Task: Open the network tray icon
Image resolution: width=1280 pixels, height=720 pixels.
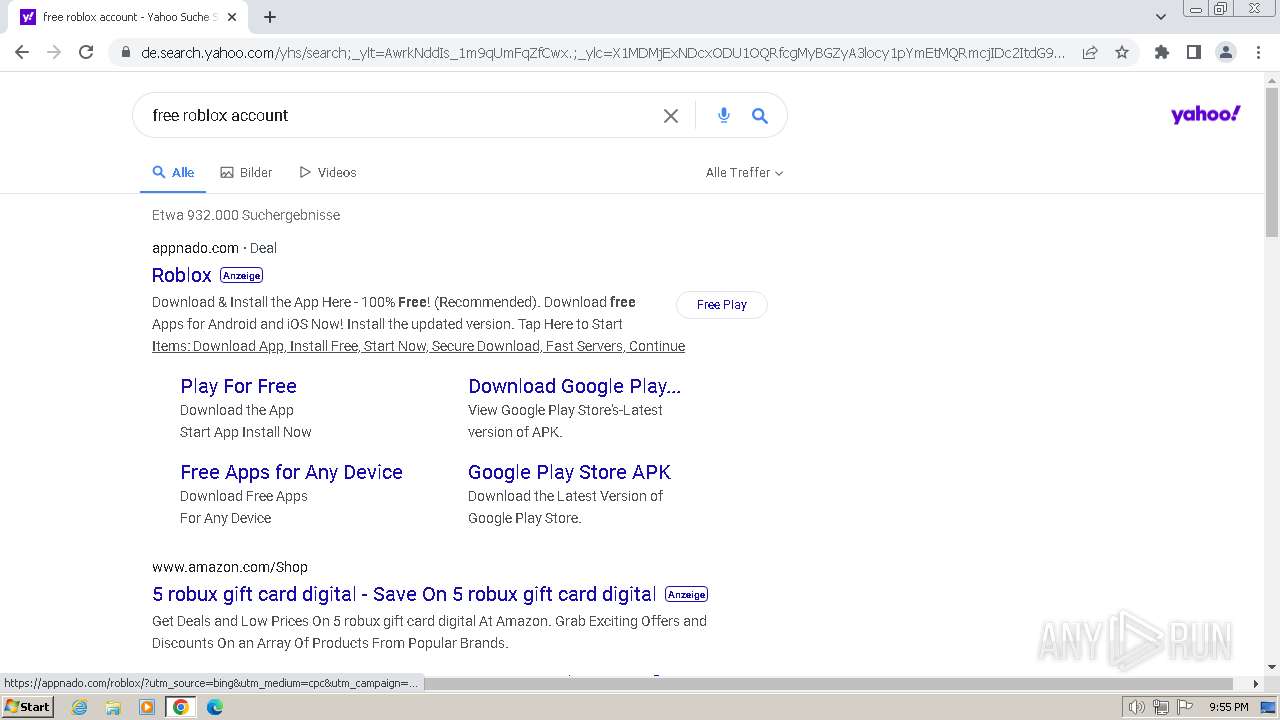Action: (x=1160, y=707)
